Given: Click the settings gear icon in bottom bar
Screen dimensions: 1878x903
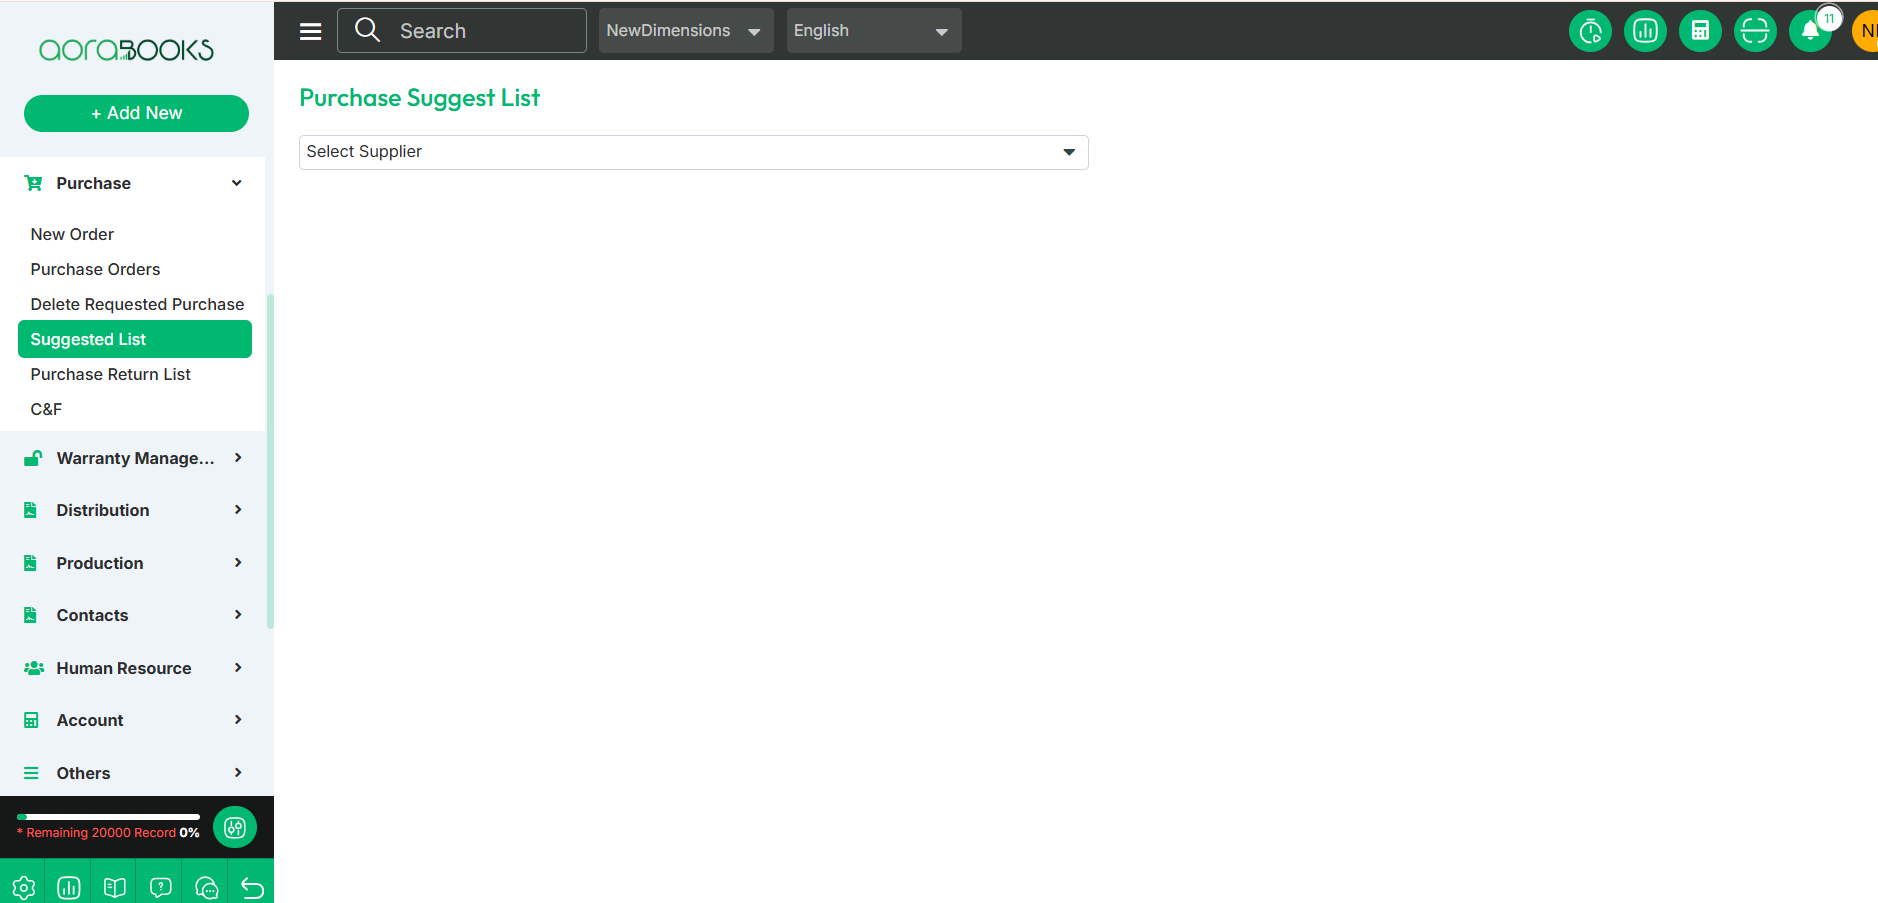Looking at the screenshot, I should point(23,887).
